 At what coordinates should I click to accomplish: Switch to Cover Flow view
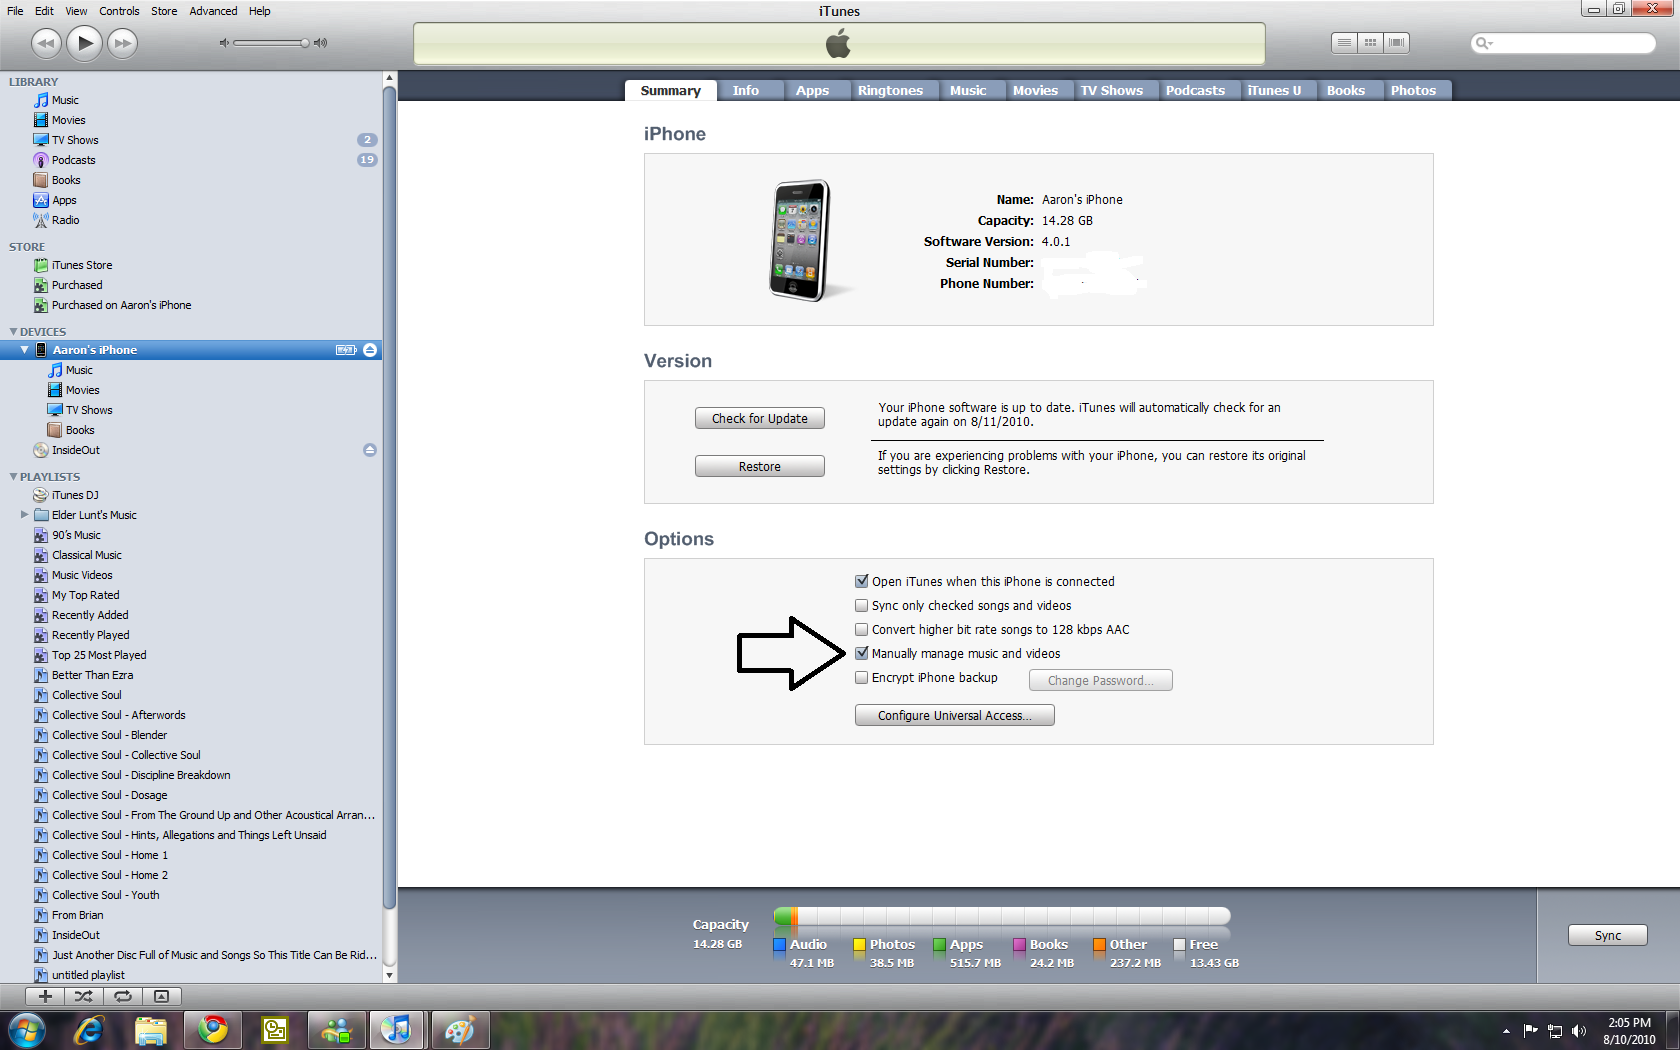coord(1397,42)
